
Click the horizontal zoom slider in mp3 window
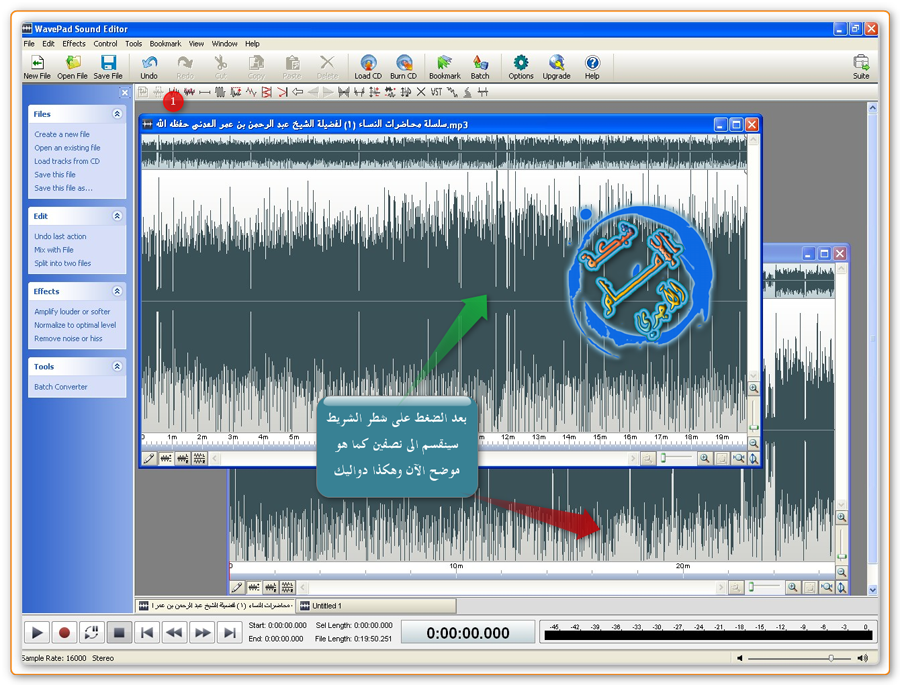click(677, 458)
